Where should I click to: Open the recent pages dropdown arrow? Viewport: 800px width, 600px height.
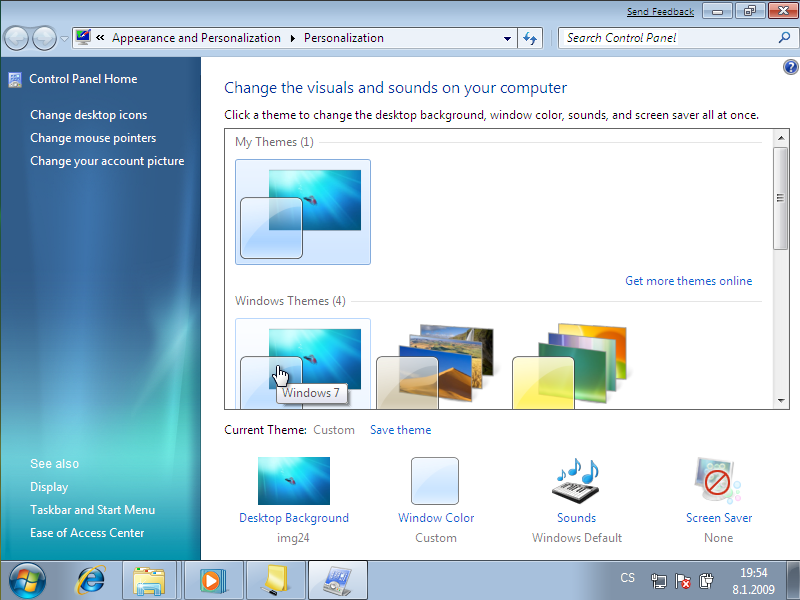click(64, 39)
